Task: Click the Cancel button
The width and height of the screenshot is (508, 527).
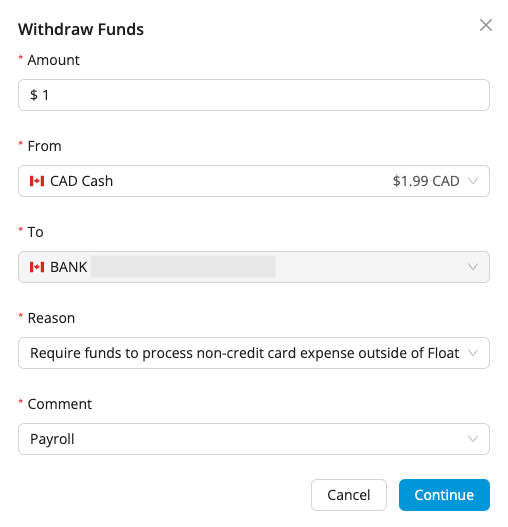Action: pyautogui.click(x=349, y=495)
